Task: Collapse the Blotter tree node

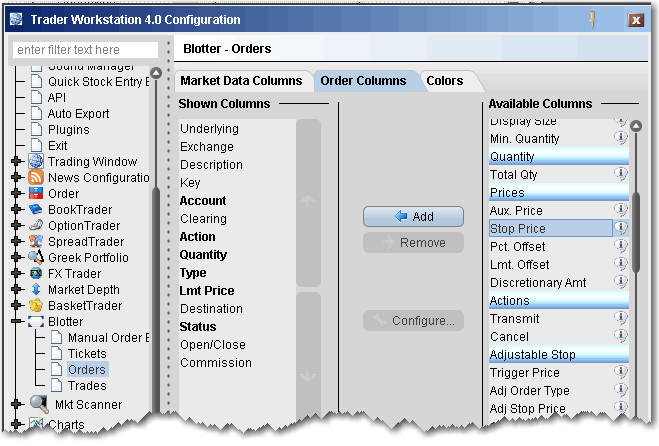Action: click(x=17, y=322)
